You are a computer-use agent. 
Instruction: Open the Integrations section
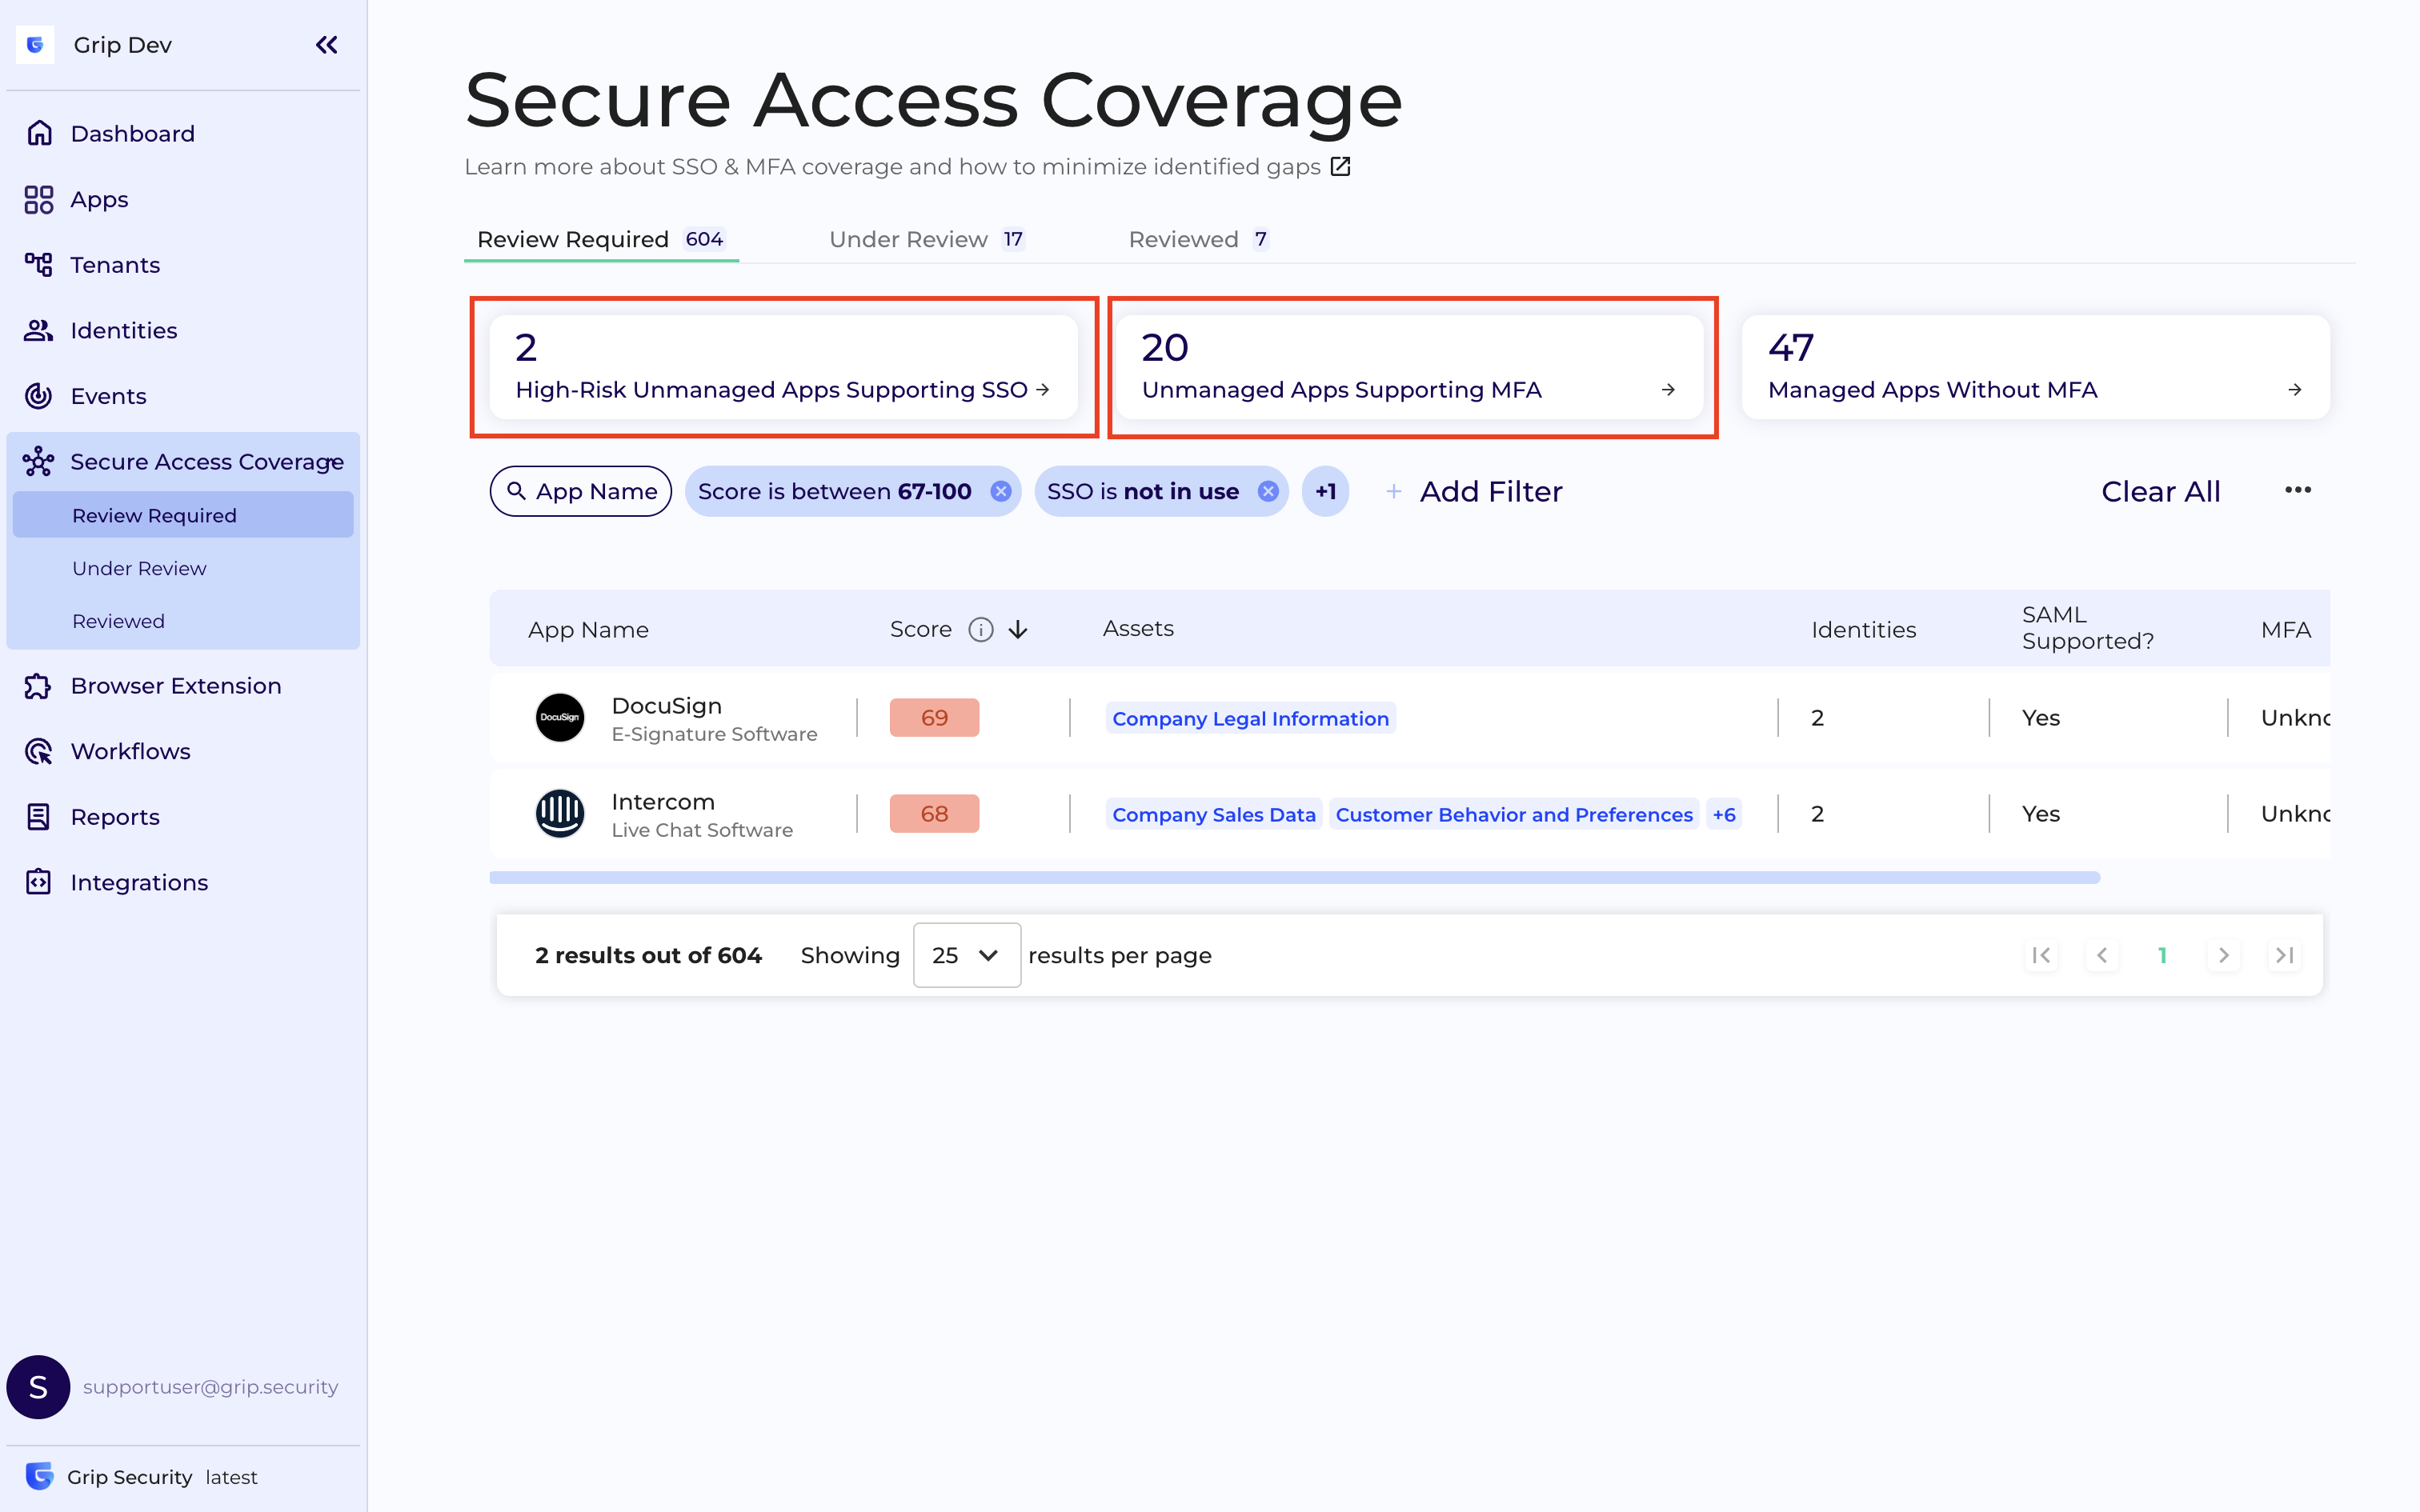(139, 882)
